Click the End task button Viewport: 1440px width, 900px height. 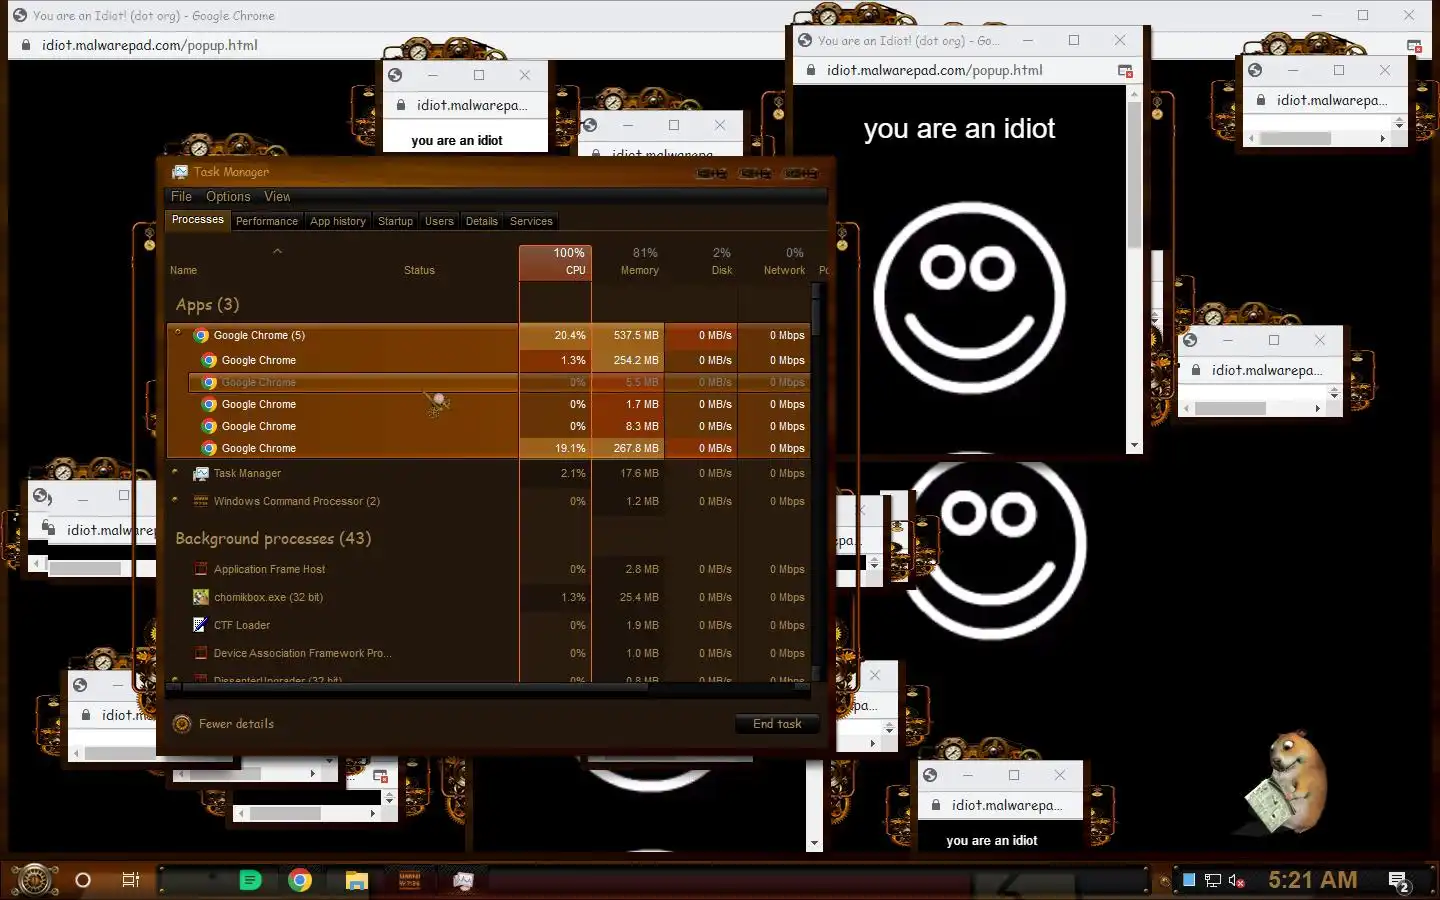[777, 724]
